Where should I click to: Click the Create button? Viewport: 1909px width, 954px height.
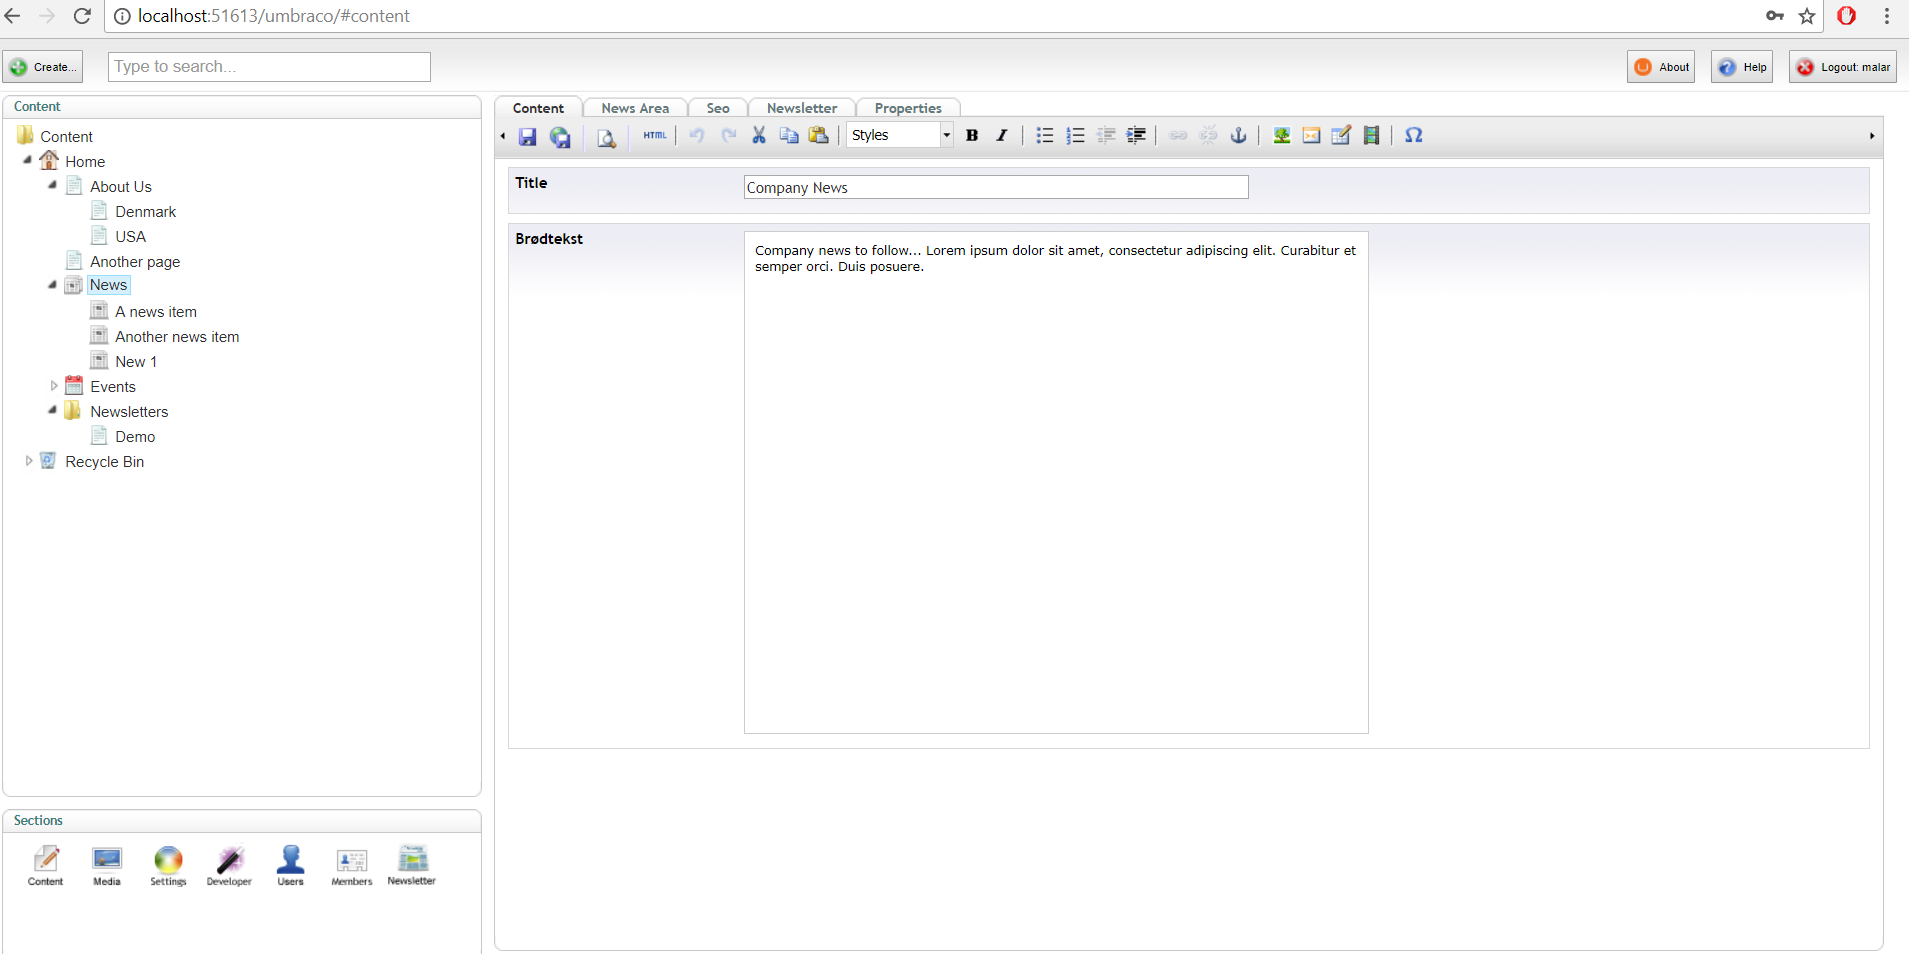point(43,67)
